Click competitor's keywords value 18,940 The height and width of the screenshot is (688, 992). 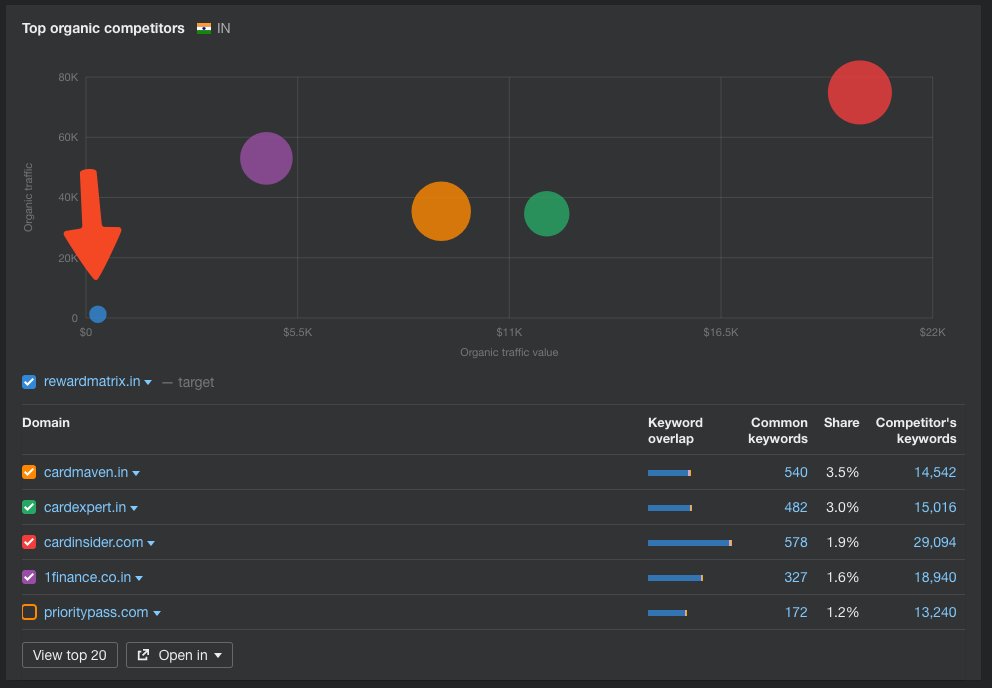(x=935, y=577)
